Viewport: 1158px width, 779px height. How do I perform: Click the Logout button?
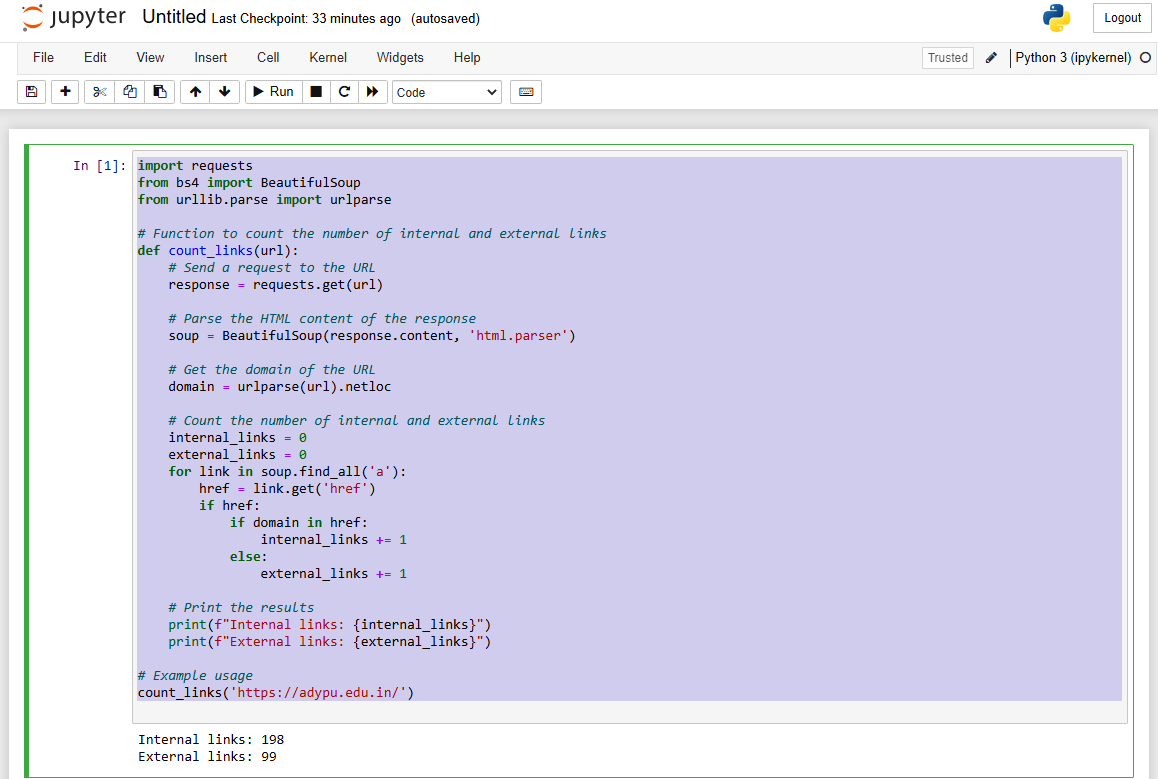point(1122,18)
